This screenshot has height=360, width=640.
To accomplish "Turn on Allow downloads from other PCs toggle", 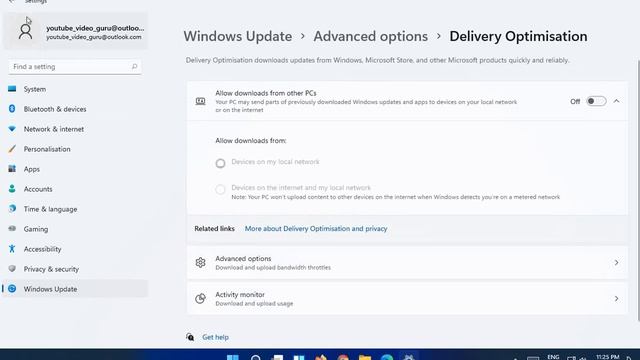I will (596, 101).
